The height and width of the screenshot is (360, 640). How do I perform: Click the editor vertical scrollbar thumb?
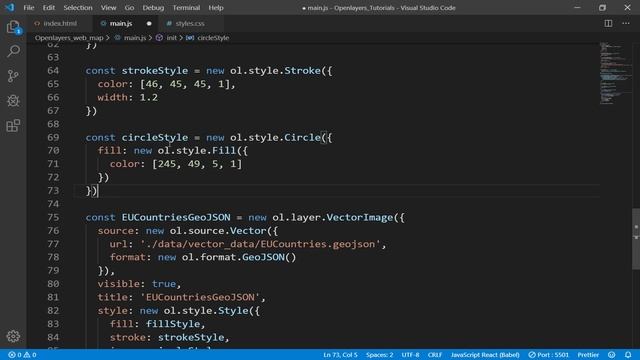point(636,239)
